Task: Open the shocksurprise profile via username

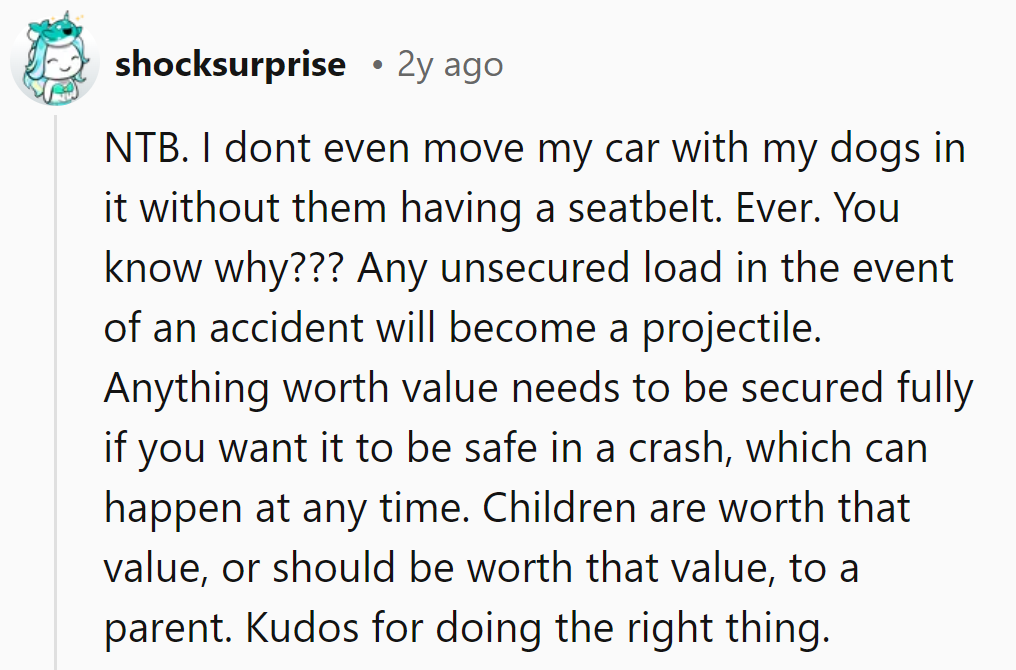Action: 230,65
